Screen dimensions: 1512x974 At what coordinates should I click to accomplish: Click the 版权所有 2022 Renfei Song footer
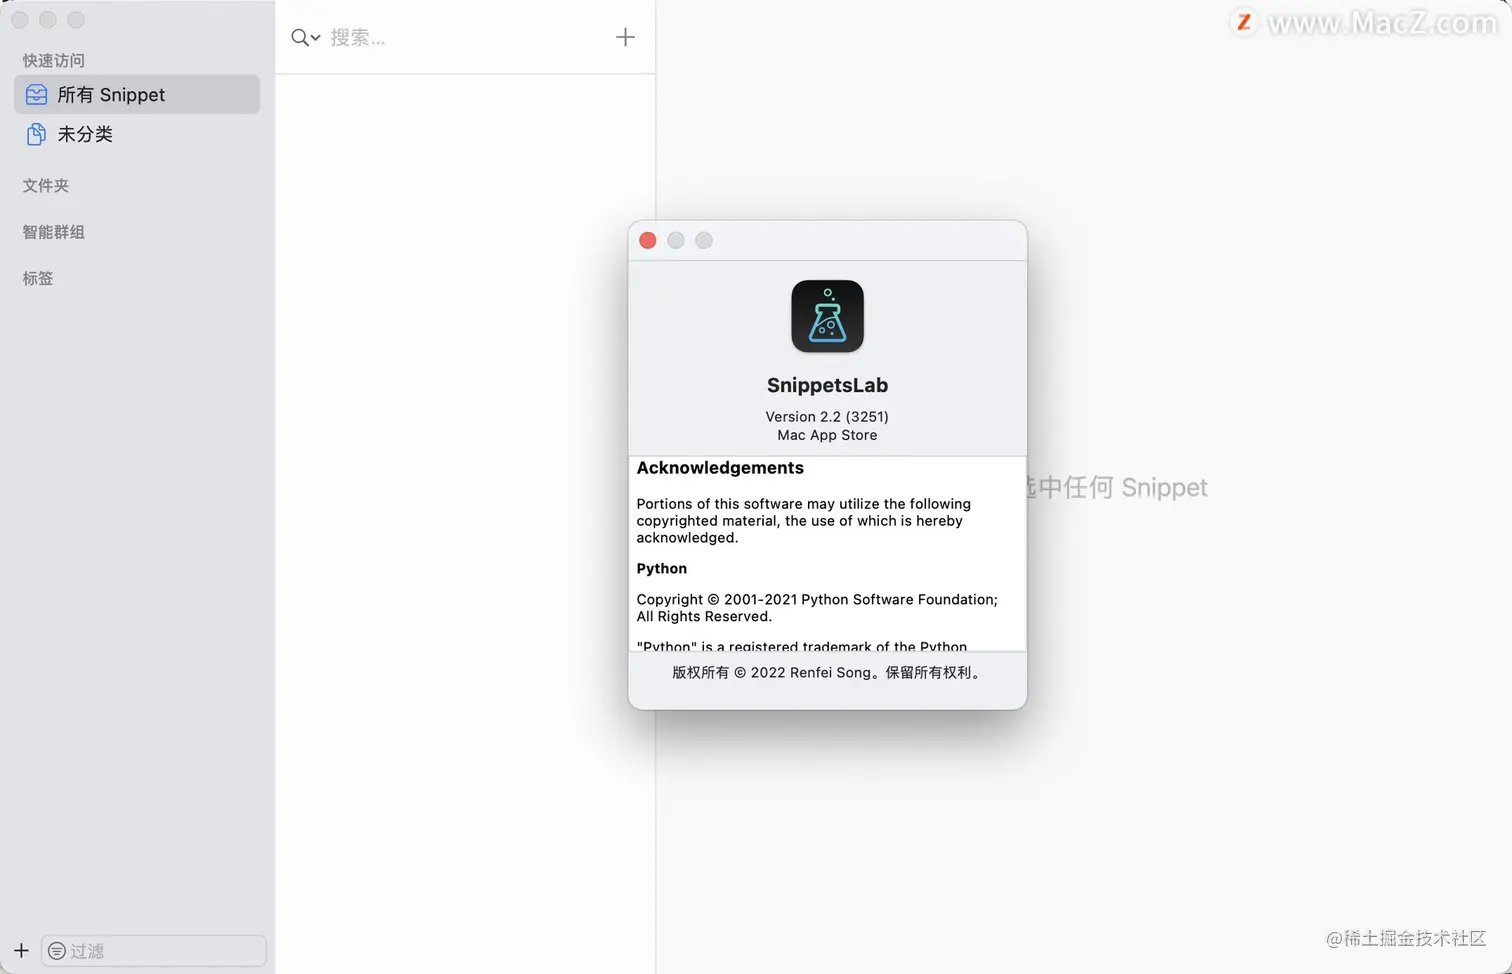pos(827,673)
